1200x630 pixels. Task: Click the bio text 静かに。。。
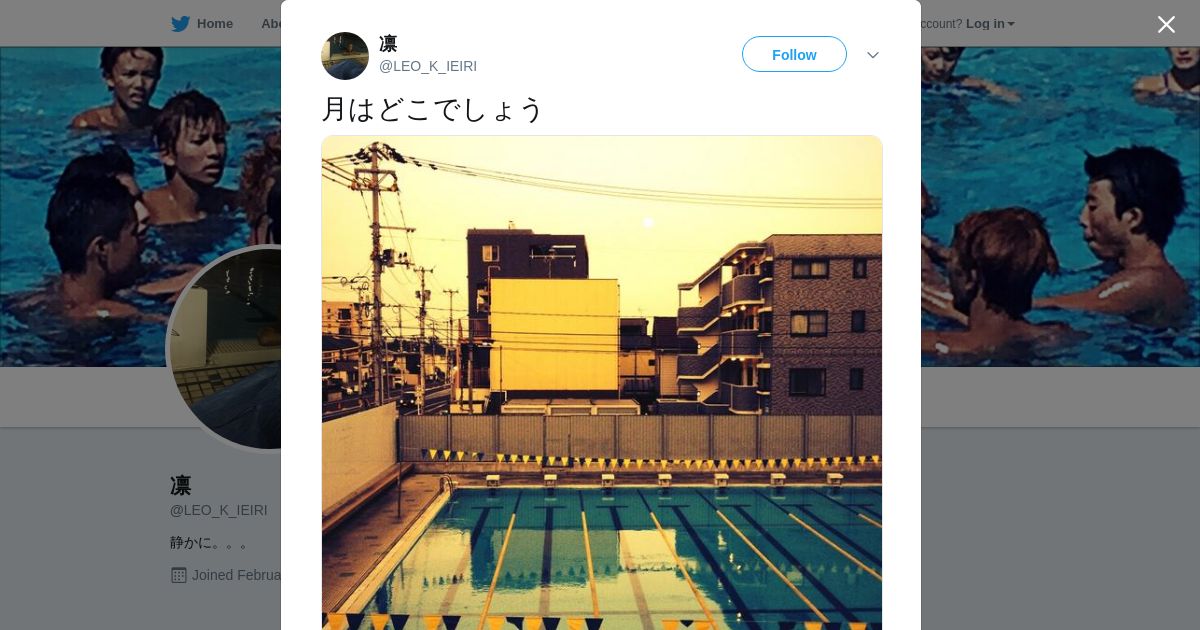209,543
